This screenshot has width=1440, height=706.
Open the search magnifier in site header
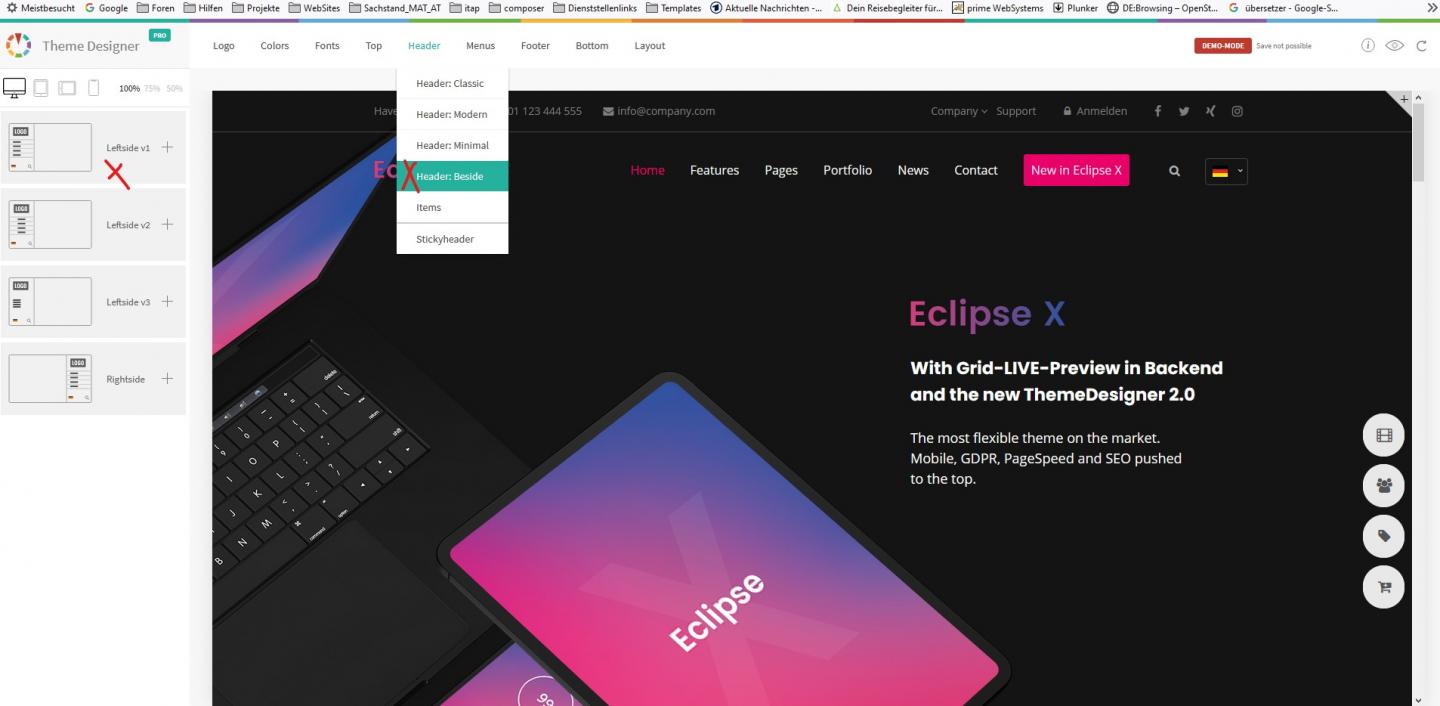click(1175, 171)
